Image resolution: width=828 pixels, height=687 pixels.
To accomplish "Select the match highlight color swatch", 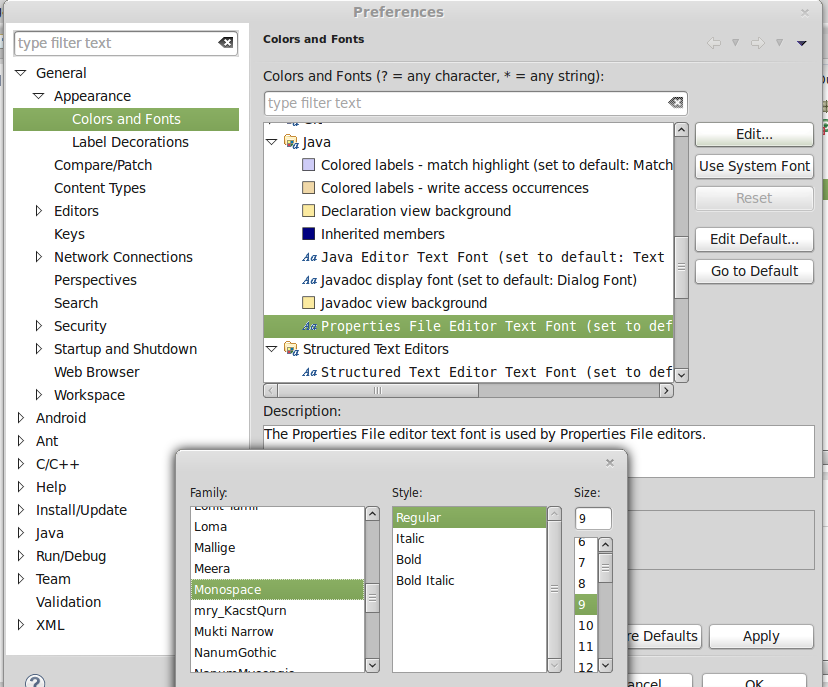I will [308, 165].
